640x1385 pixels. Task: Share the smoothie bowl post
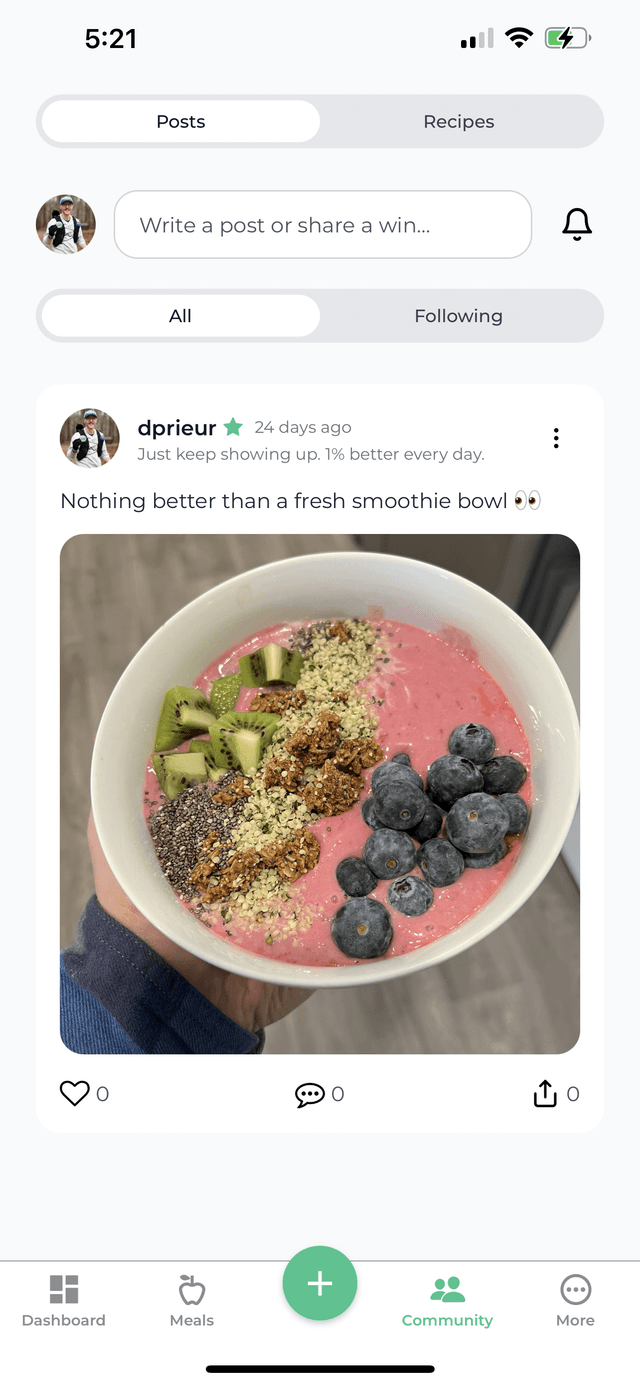coord(544,1094)
